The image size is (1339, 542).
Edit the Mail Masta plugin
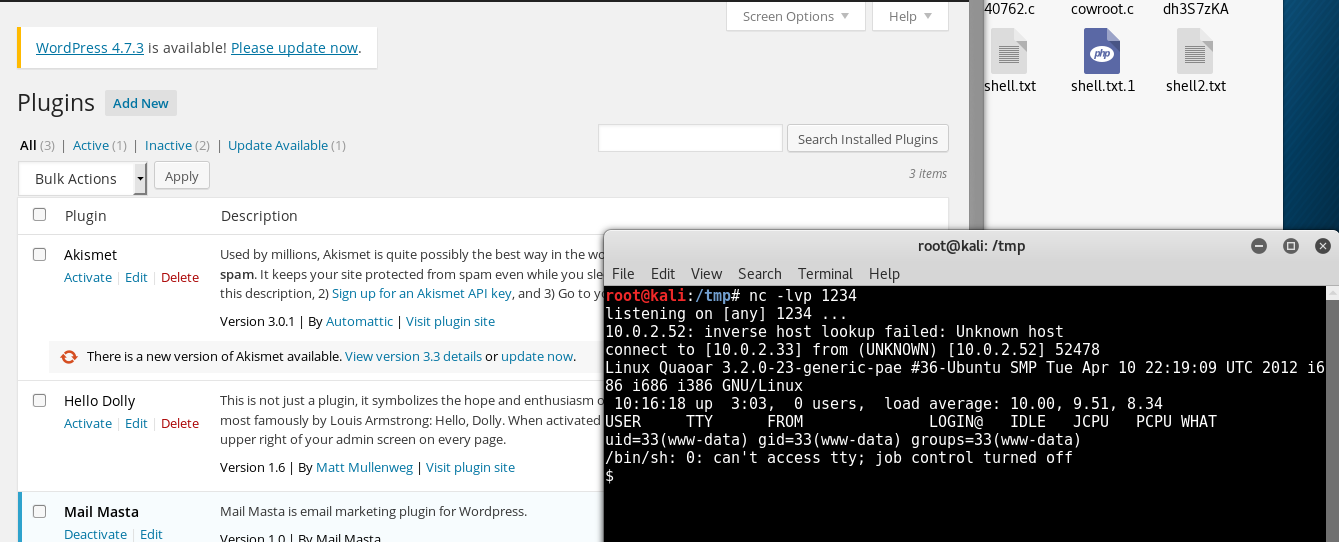coord(151,534)
